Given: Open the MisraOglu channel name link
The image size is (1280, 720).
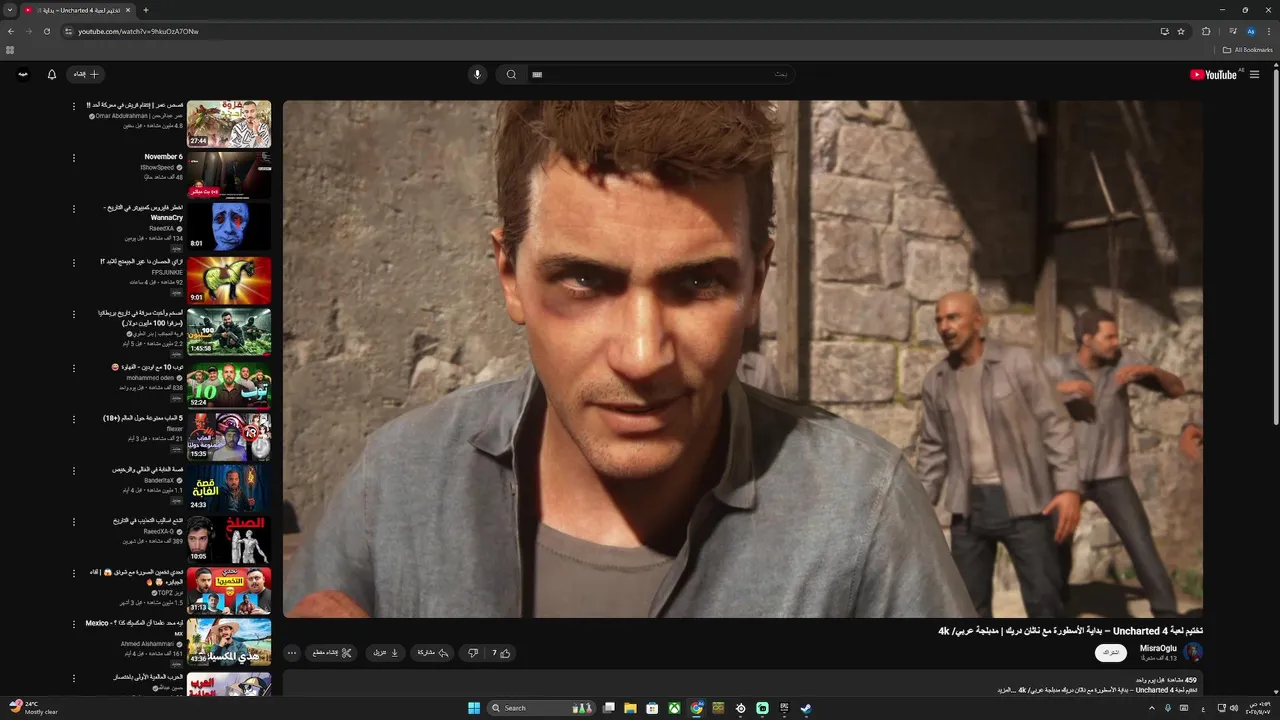Looking at the screenshot, I should tap(1158, 648).
